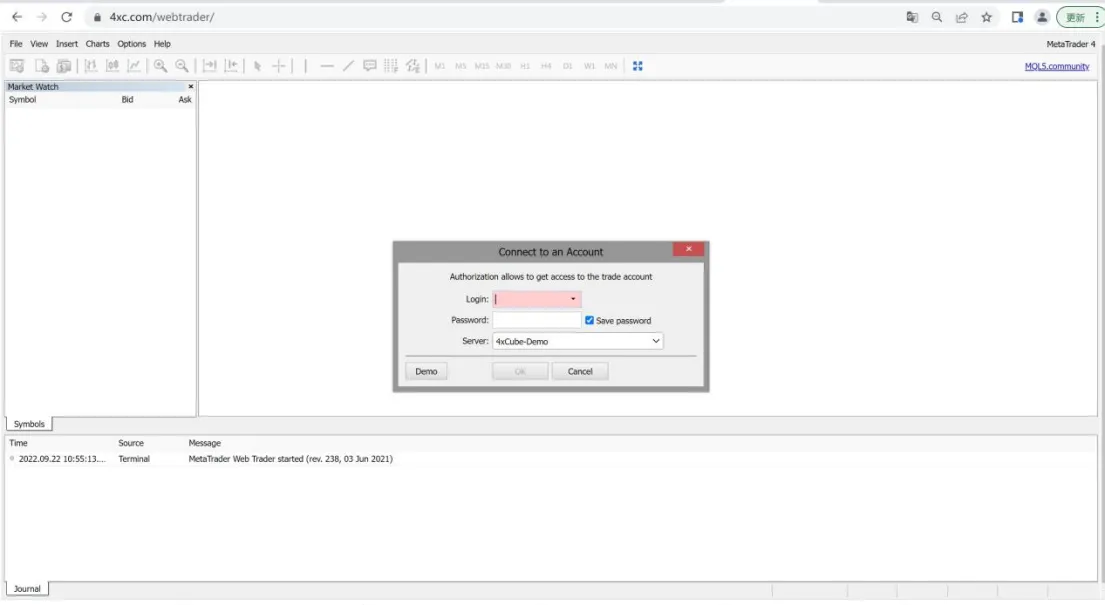Select the M15 timeframe
The height and width of the screenshot is (606, 1106).
[482, 66]
